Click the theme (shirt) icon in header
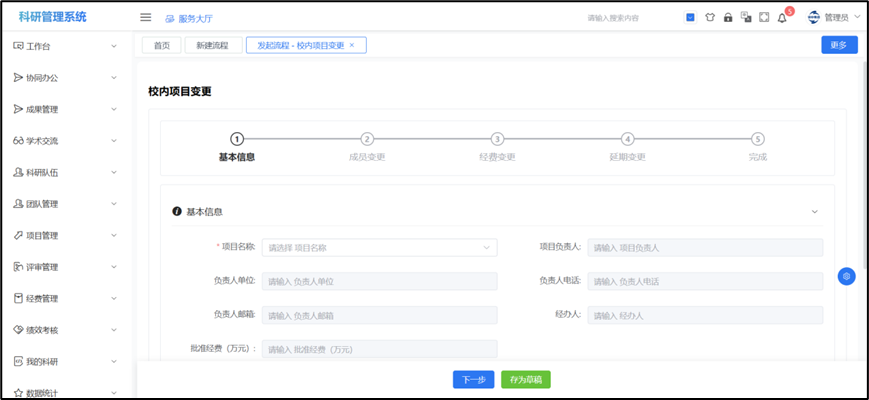This screenshot has height=400, width=869. tap(709, 17)
